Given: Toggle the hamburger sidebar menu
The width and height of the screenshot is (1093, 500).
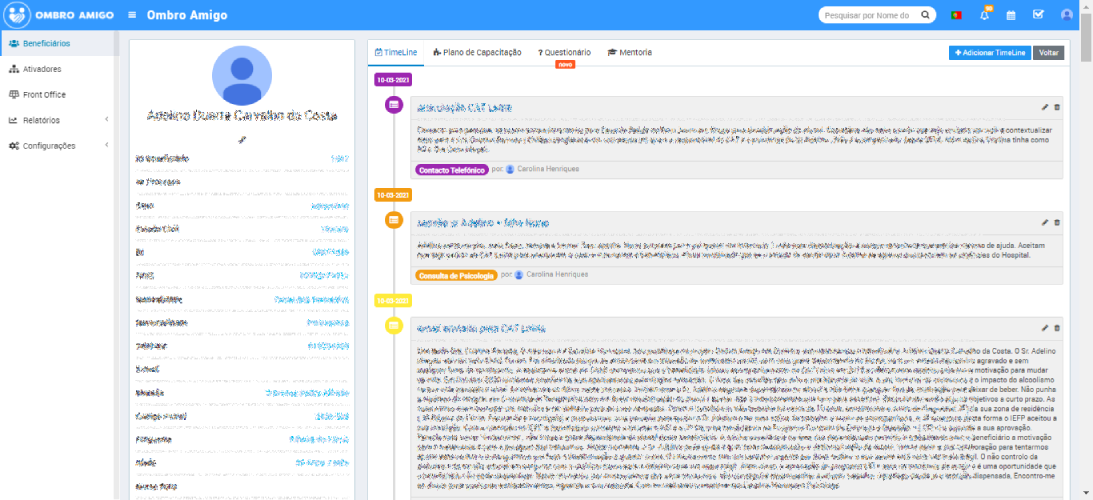Looking at the screenshot, I should 133,15.
